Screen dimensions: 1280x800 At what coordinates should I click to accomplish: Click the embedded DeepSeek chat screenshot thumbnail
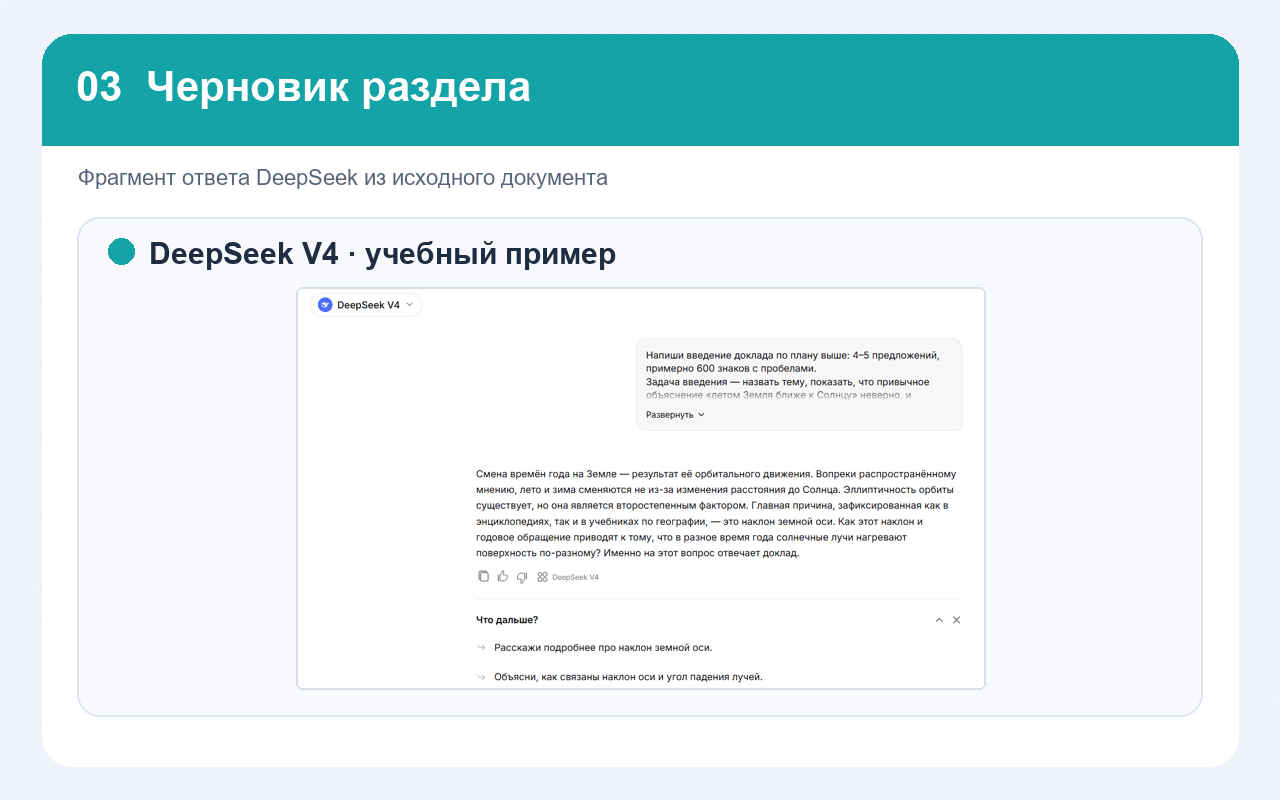pos(641,488)
